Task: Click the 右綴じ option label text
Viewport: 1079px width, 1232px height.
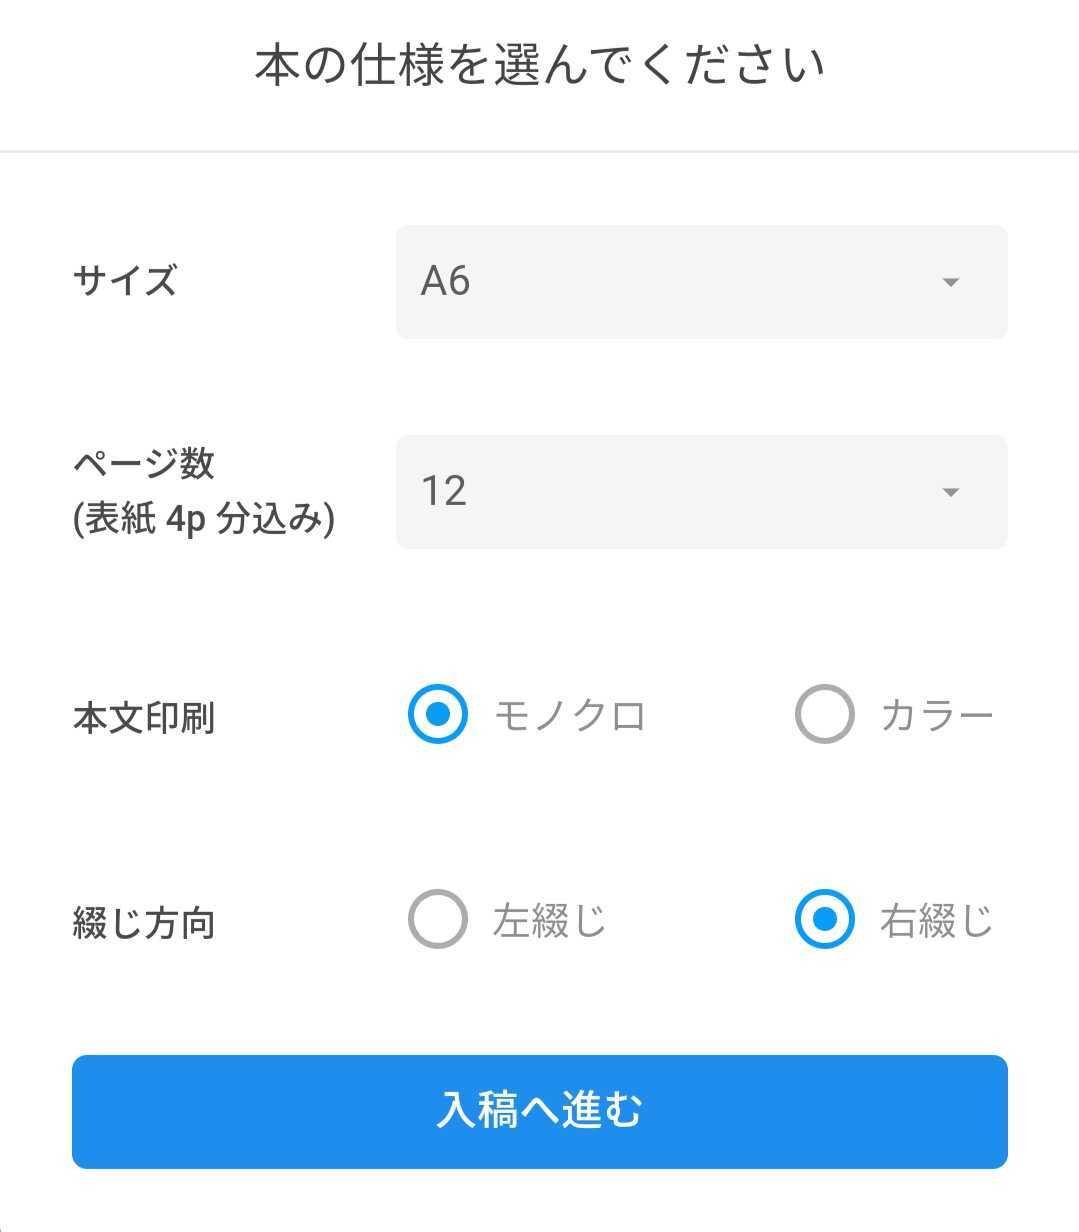Action: [x=936, y=921]
